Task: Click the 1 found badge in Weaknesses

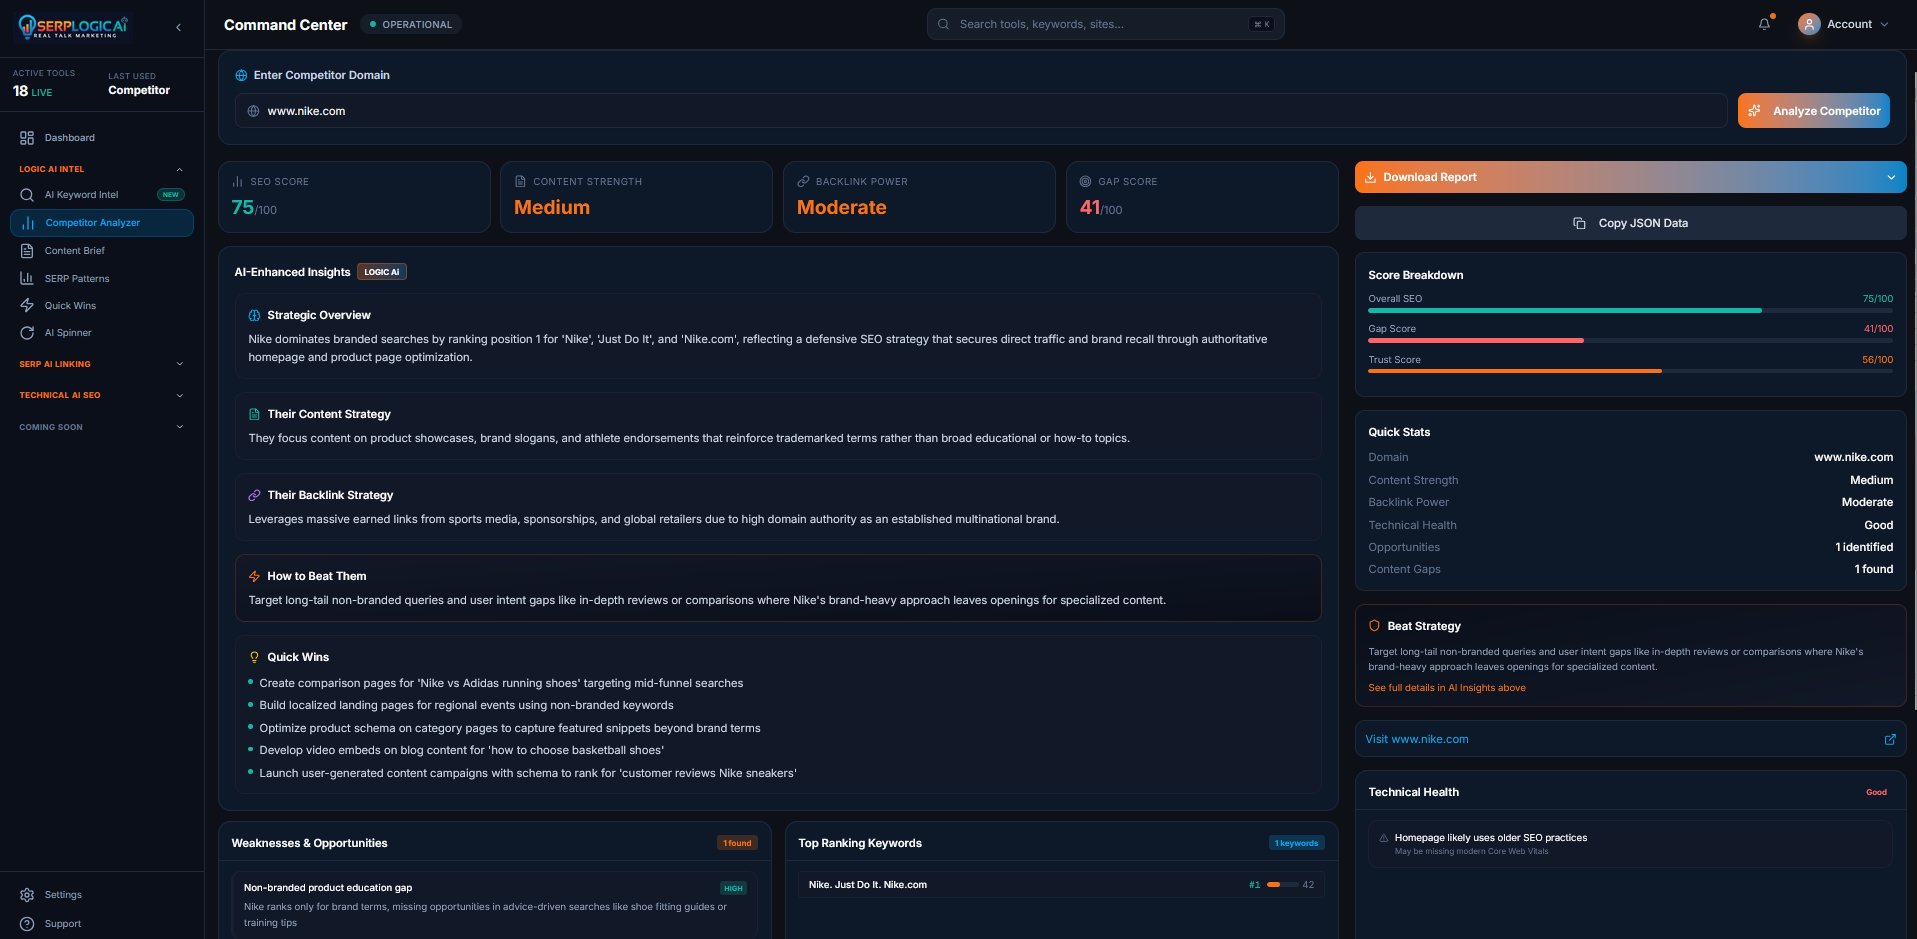Action: pos(737,843)
